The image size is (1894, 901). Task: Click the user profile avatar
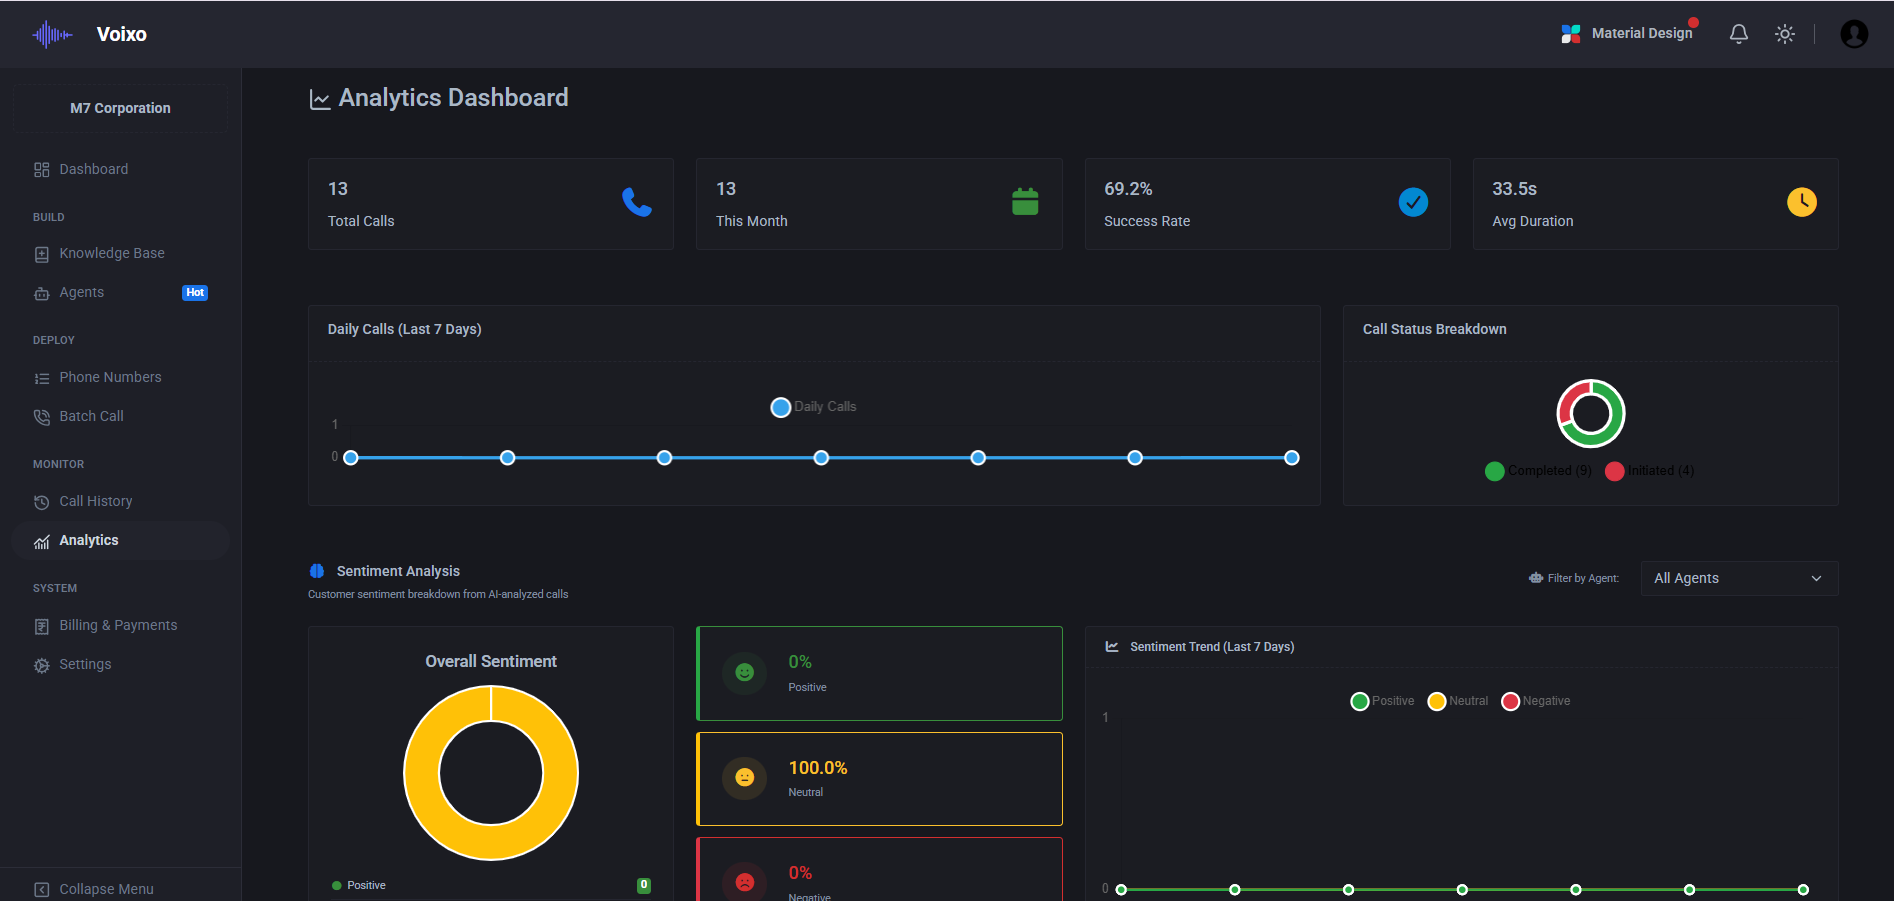[1854, 33]
